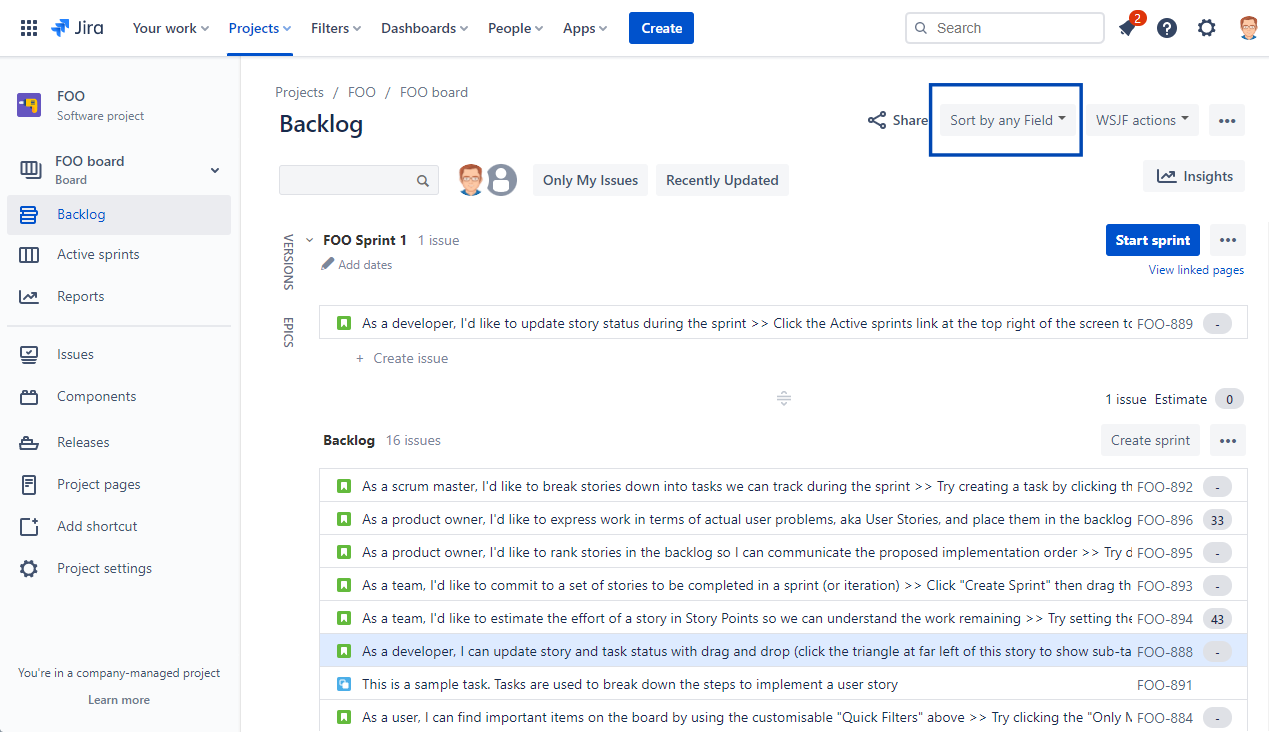Click Projects in the breadcrumb
Viewport: 1269px width, 732px height.
tap(300, 92)
